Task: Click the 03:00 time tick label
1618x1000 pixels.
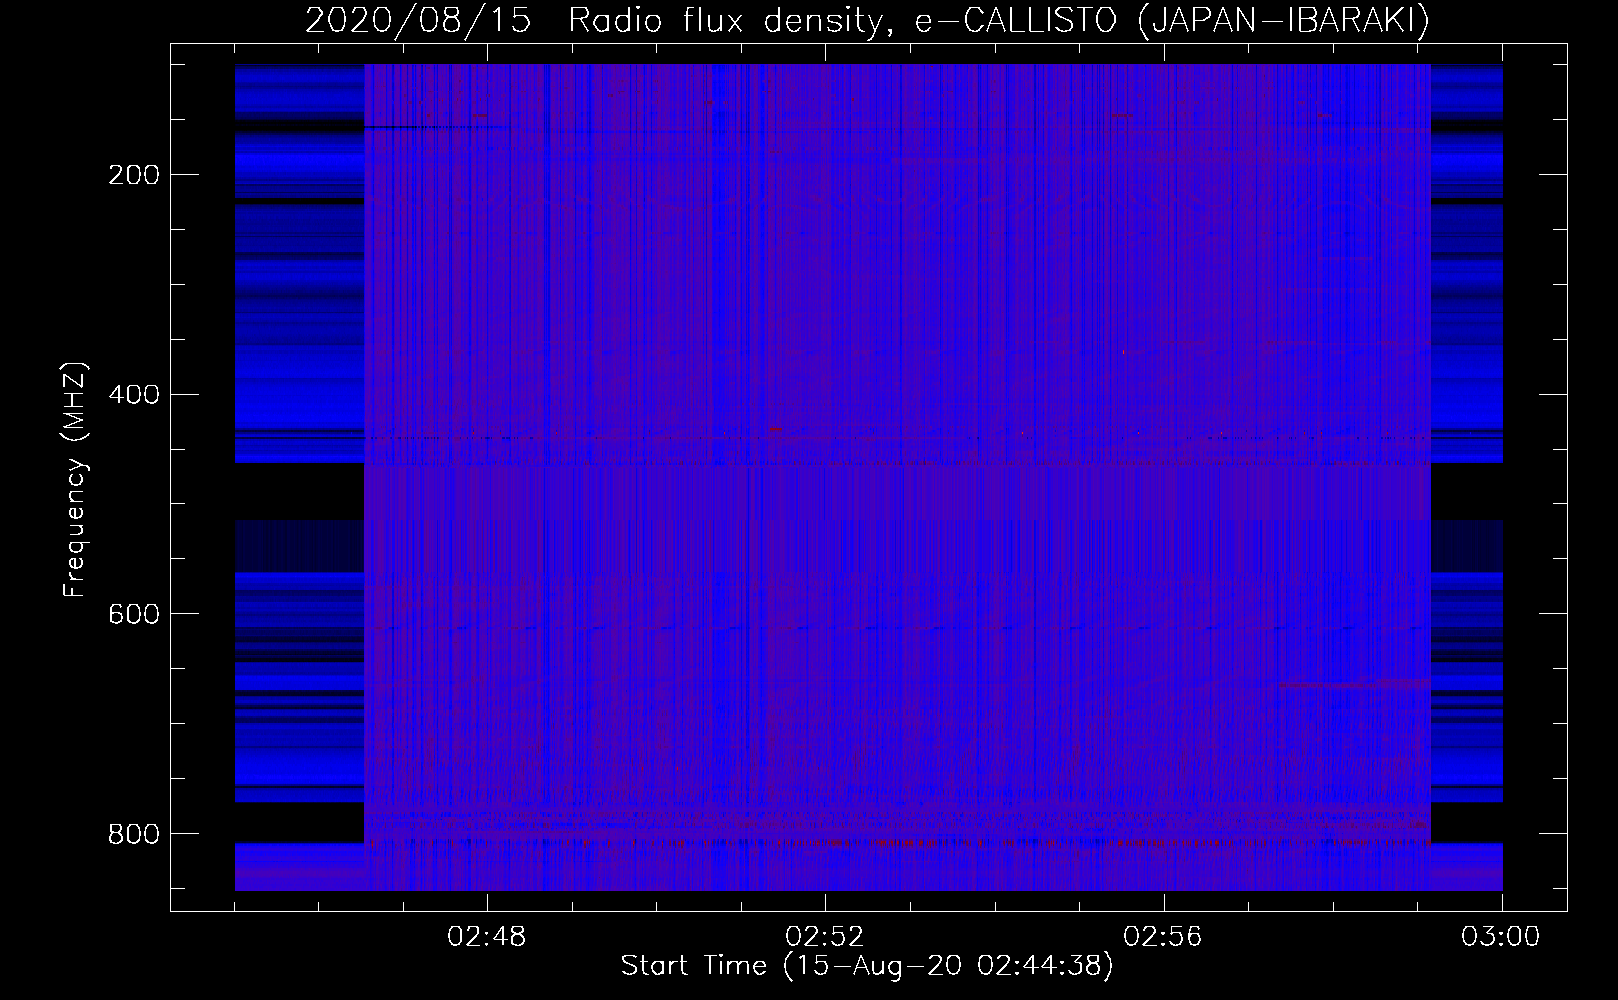Action: [1502, 937]
